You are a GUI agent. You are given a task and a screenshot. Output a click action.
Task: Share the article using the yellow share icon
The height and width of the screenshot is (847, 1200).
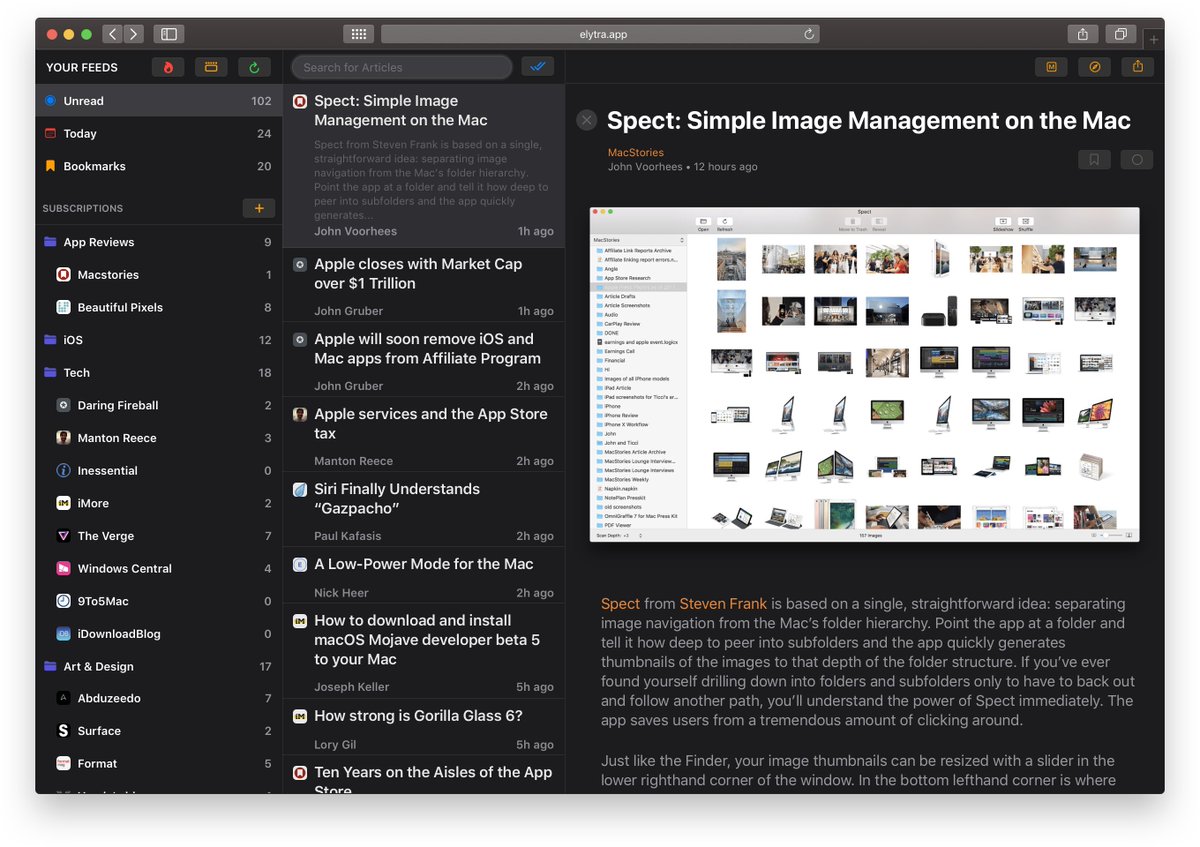(1138, 67)
